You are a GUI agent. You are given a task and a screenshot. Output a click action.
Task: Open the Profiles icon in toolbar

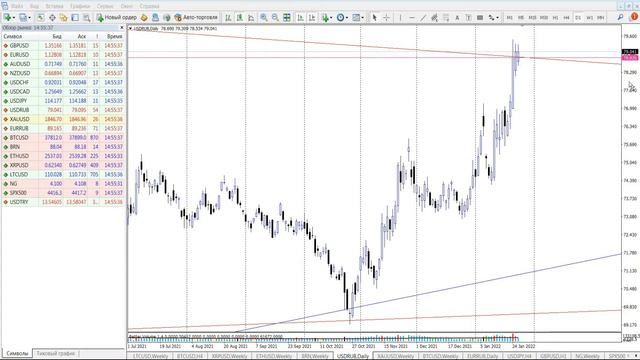(x=24, y=18)
